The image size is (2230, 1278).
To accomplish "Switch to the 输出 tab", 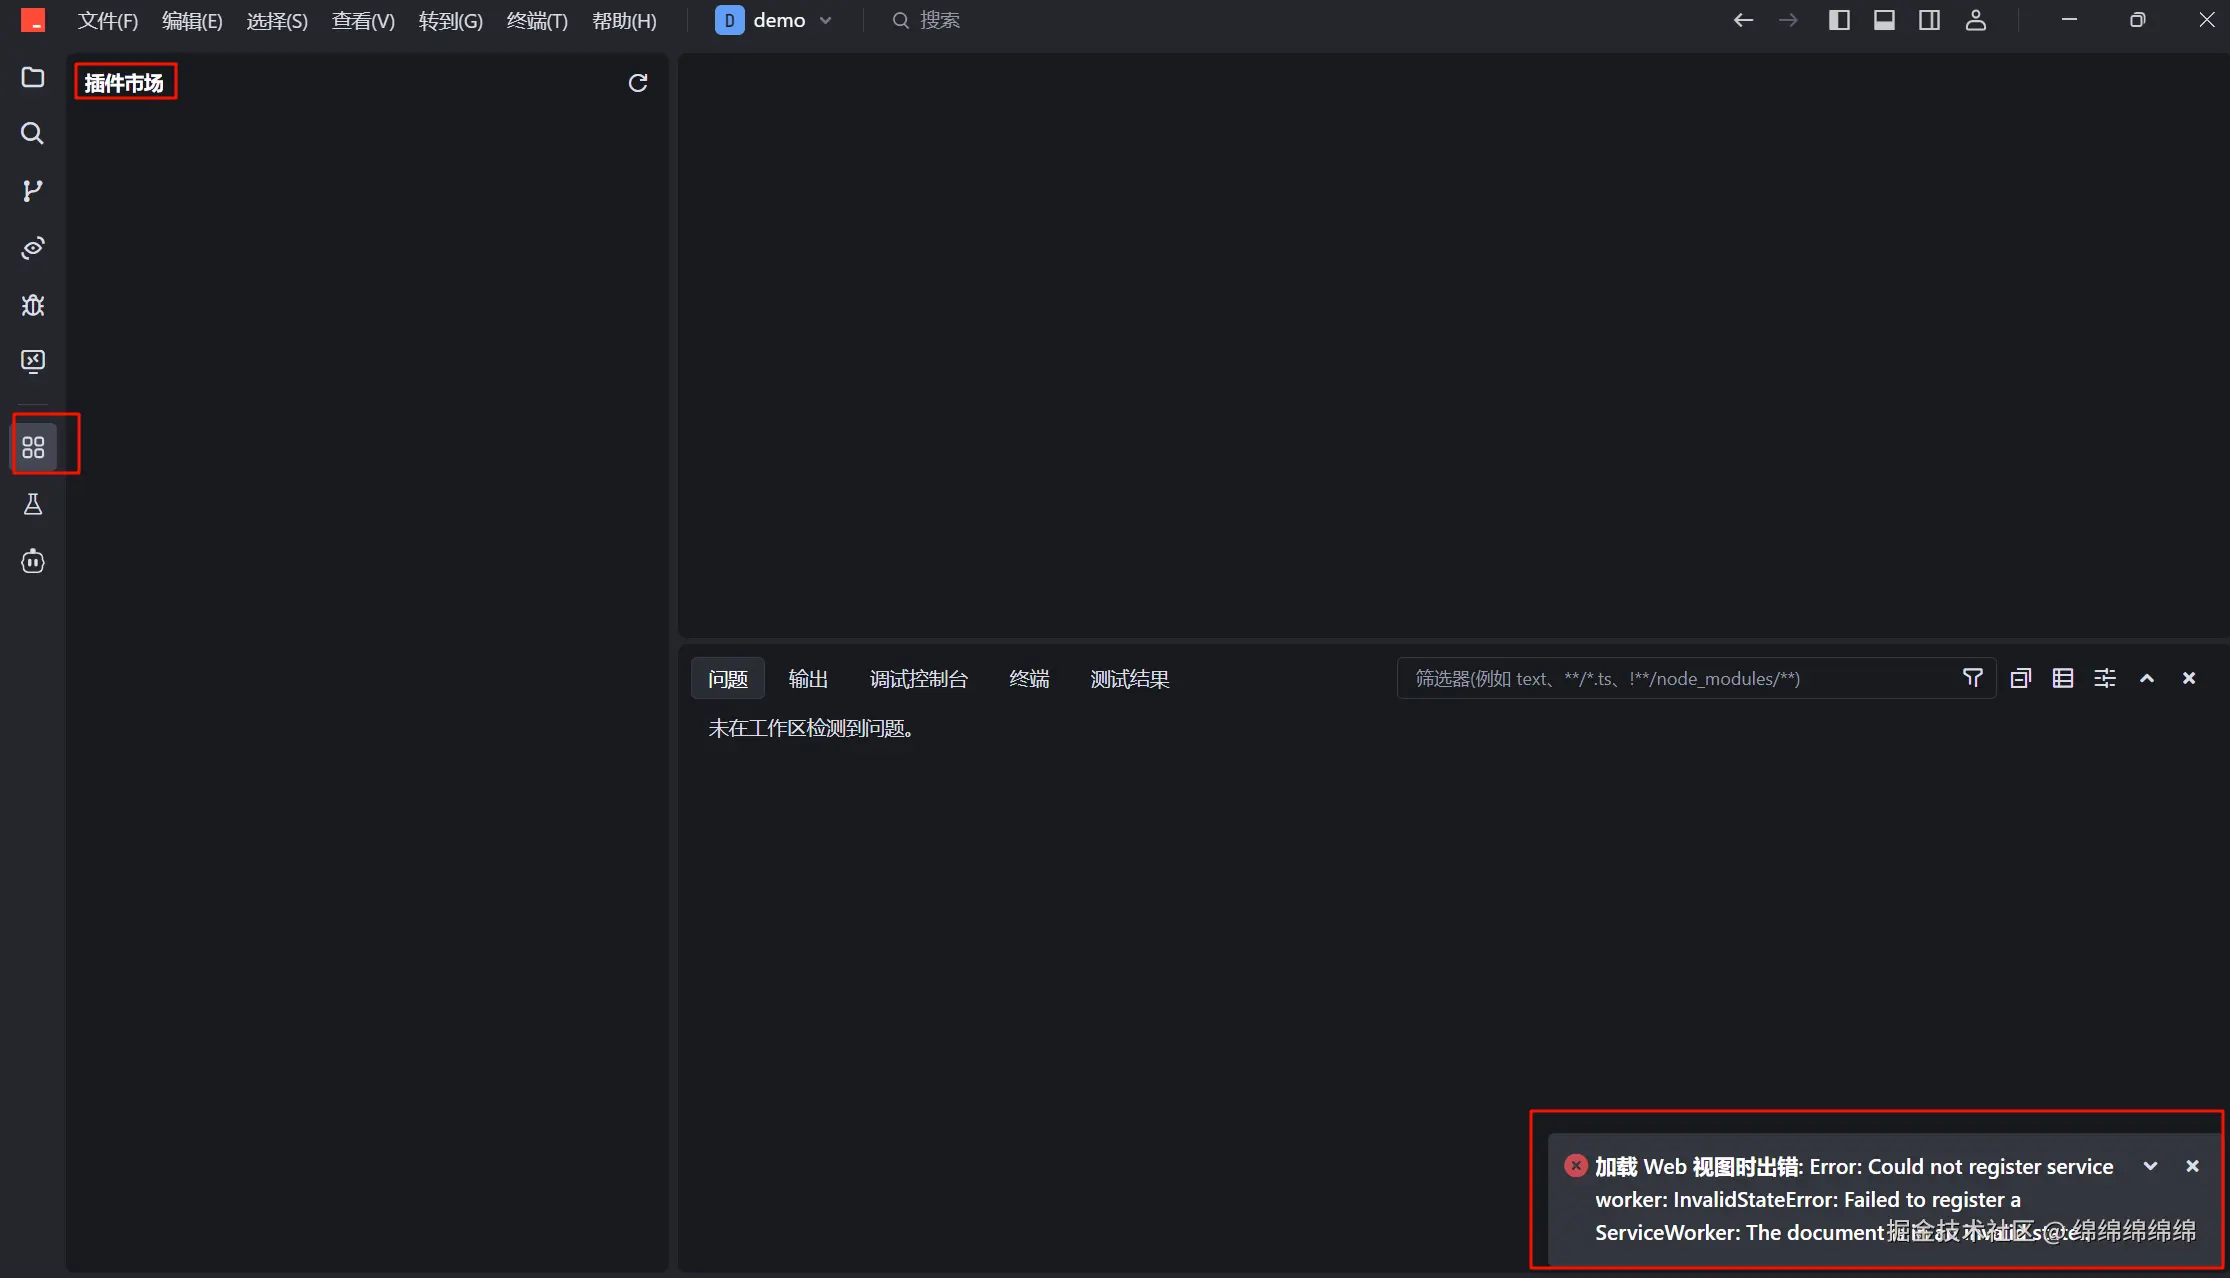I will (x=808, y=679).
